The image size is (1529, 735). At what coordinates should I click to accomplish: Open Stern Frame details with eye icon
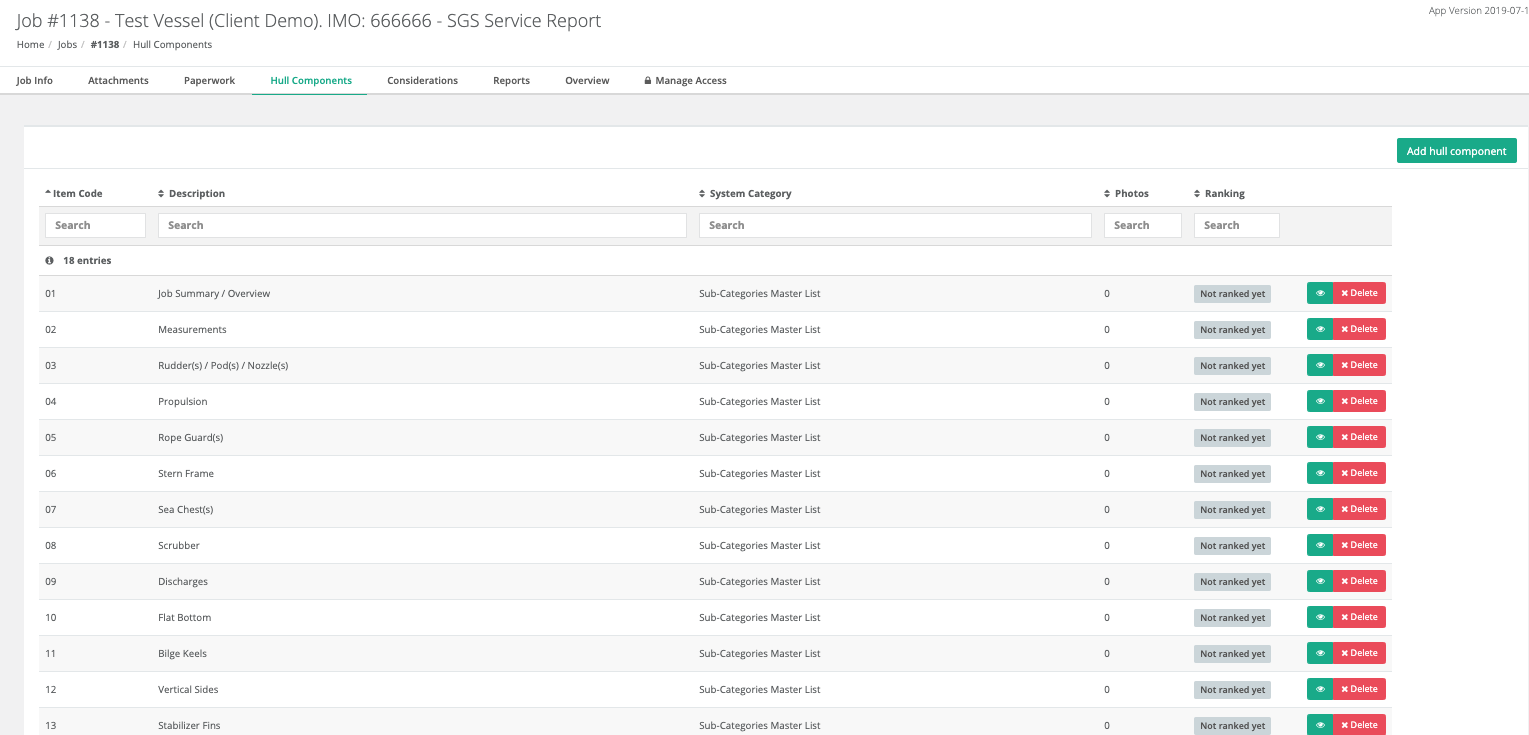tap(1320, 473)
